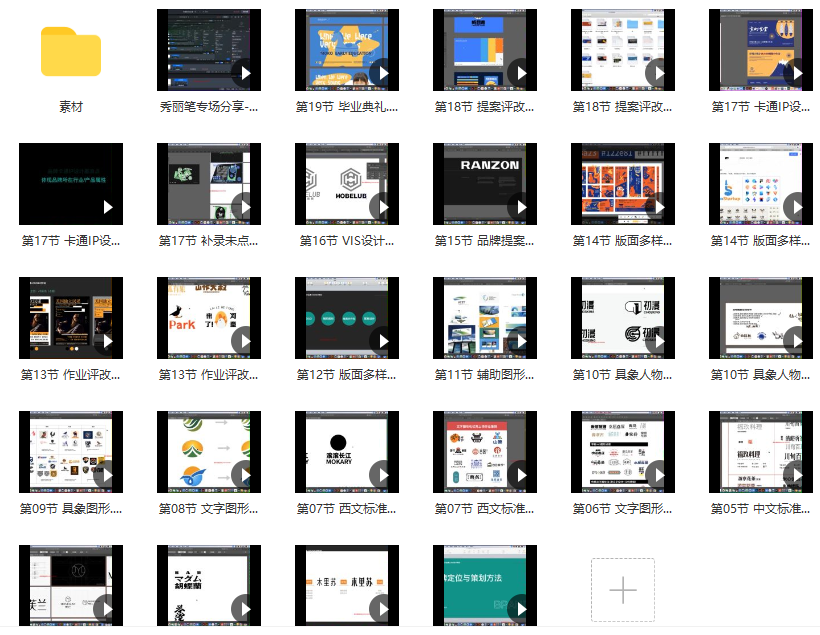
Task: Play the 第11节 辅助图形 video
Action: pyautogui.click(x=522, y=341)
